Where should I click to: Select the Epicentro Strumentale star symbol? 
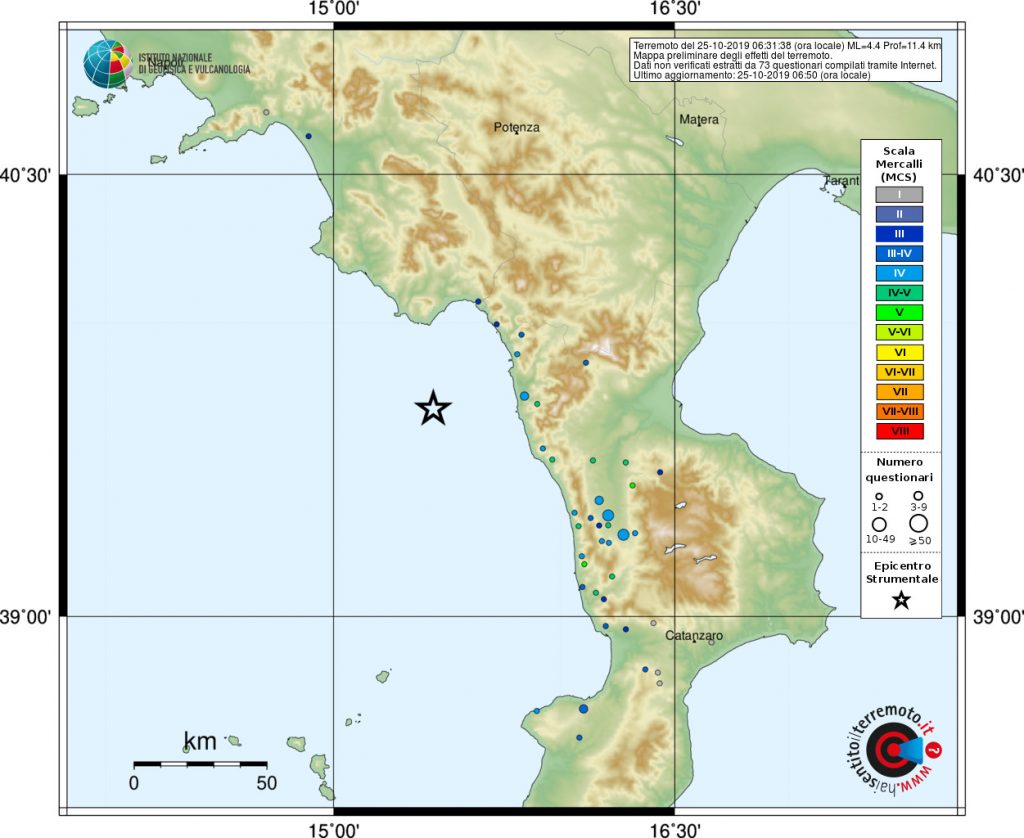click(901, 601)
